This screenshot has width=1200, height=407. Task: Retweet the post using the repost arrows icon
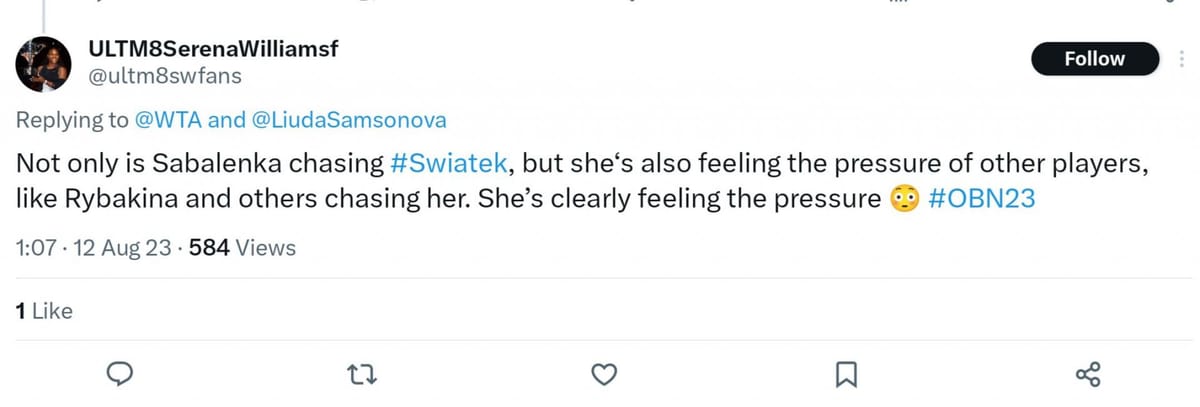tap(362, 374)
